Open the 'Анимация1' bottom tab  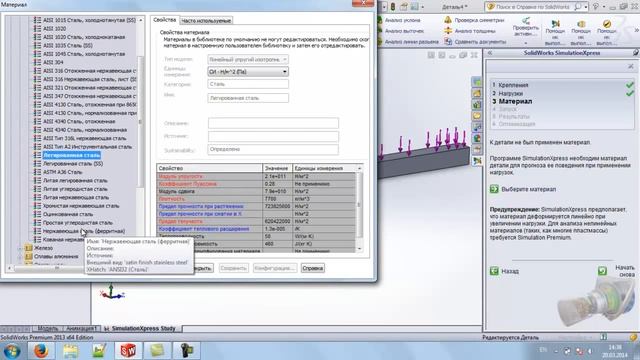coord(81,329)
